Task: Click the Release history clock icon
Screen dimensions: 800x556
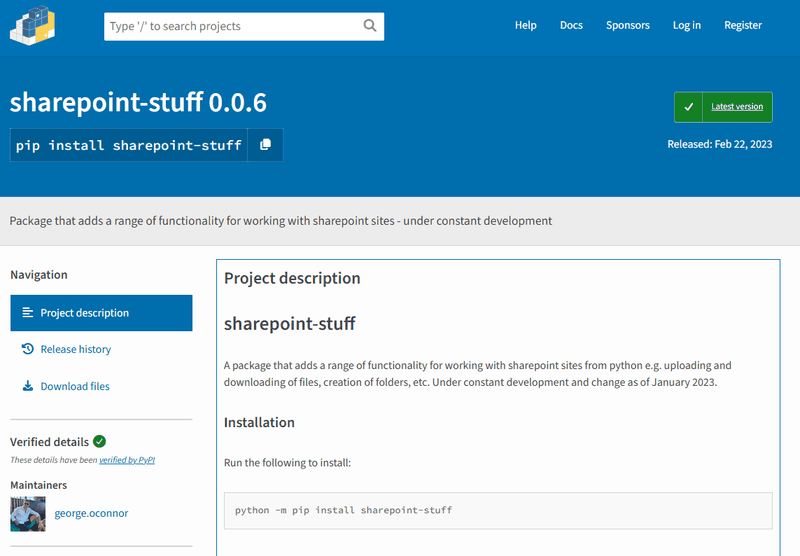Action: pyautogui.click(x=28, y=349)
